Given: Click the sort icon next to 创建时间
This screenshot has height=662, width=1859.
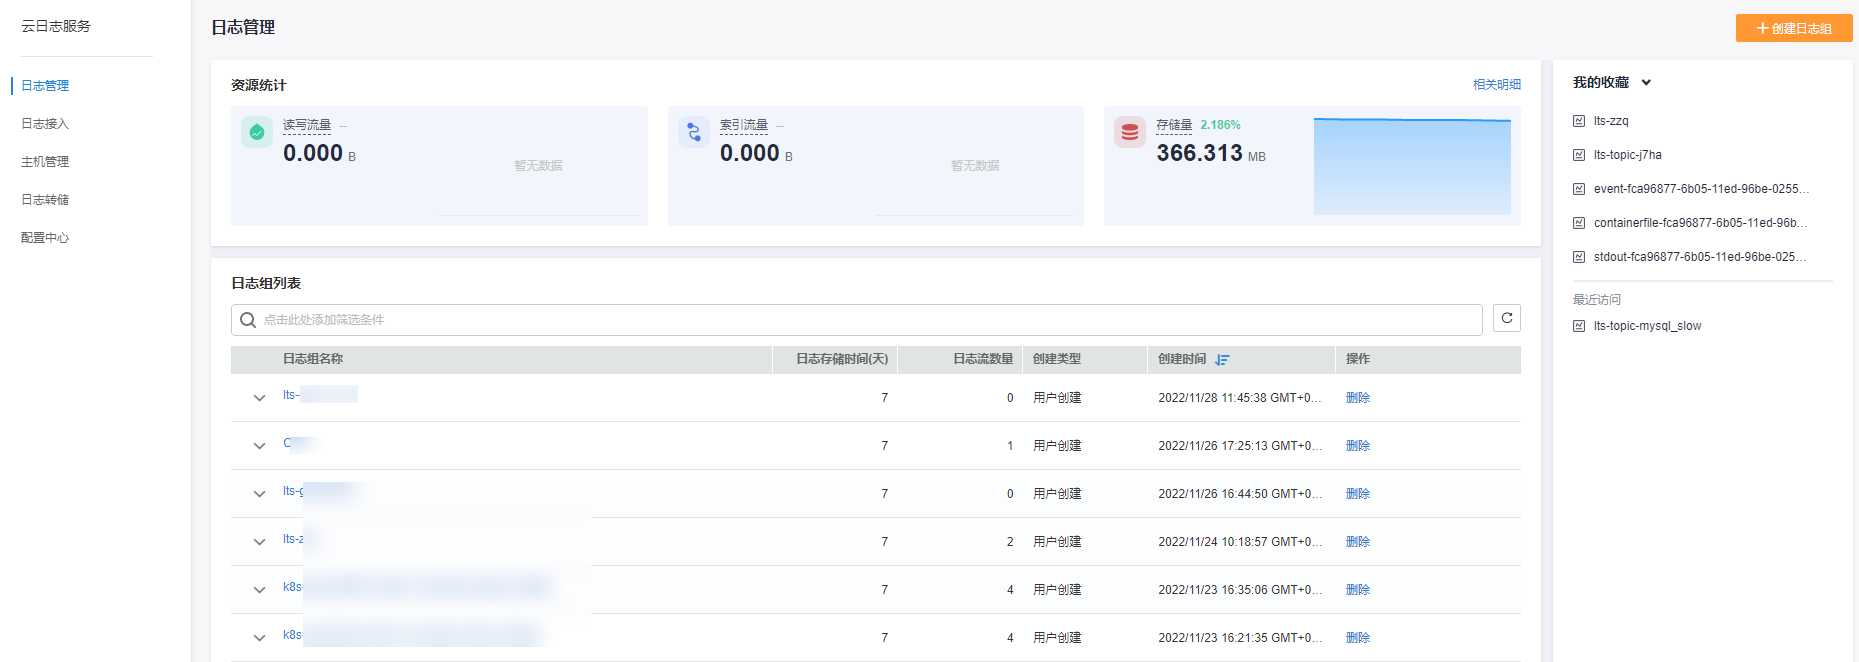Looking at the screenshot, I should point(1222,359).
